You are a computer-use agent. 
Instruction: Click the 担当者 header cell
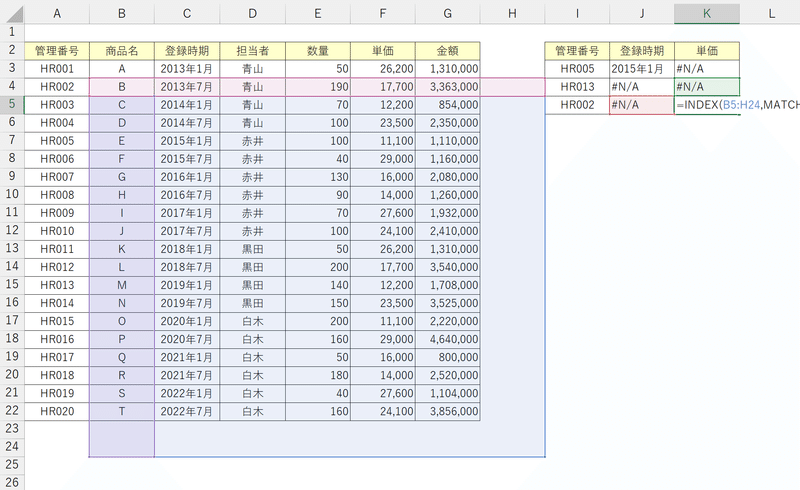[253, 51]
